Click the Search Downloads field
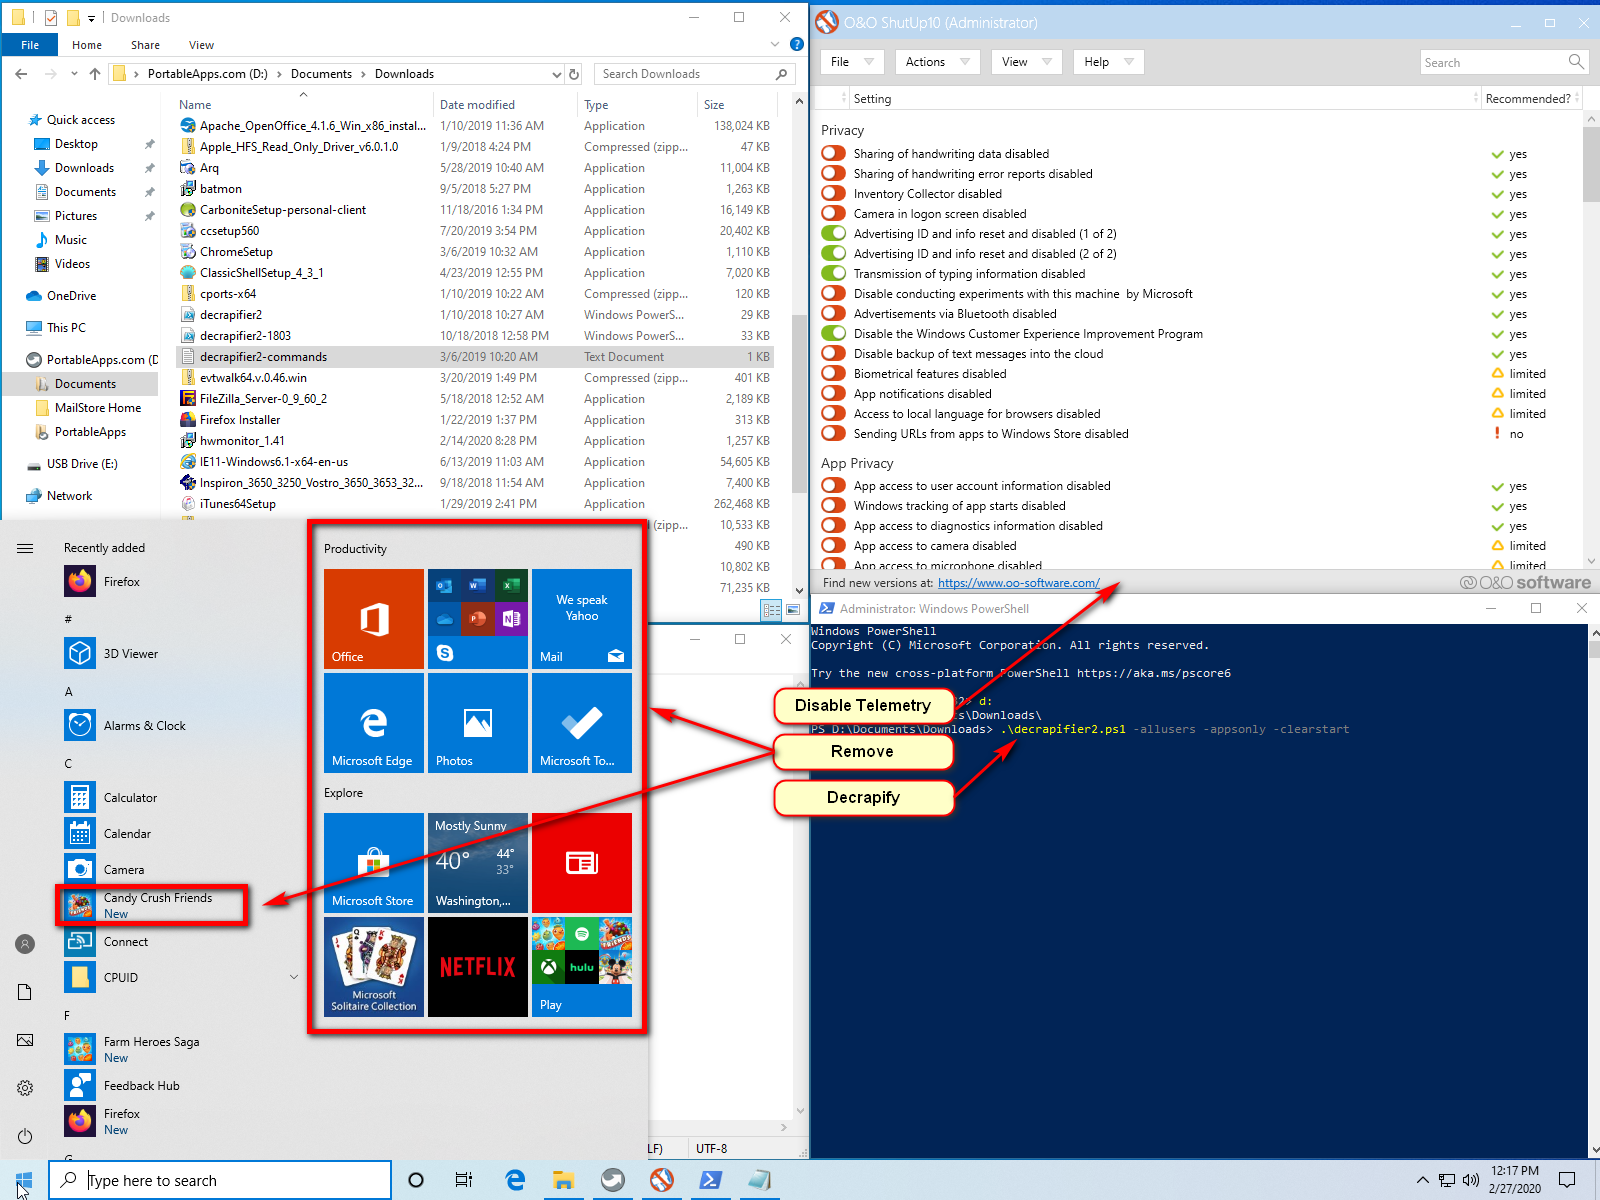This screenshot has height=1200, width=1600. [694, 74]
